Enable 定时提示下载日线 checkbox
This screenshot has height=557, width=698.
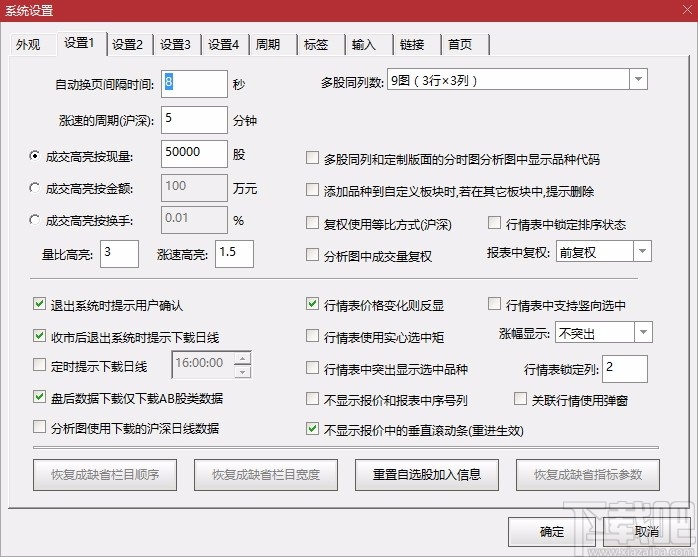click(39, 365)
